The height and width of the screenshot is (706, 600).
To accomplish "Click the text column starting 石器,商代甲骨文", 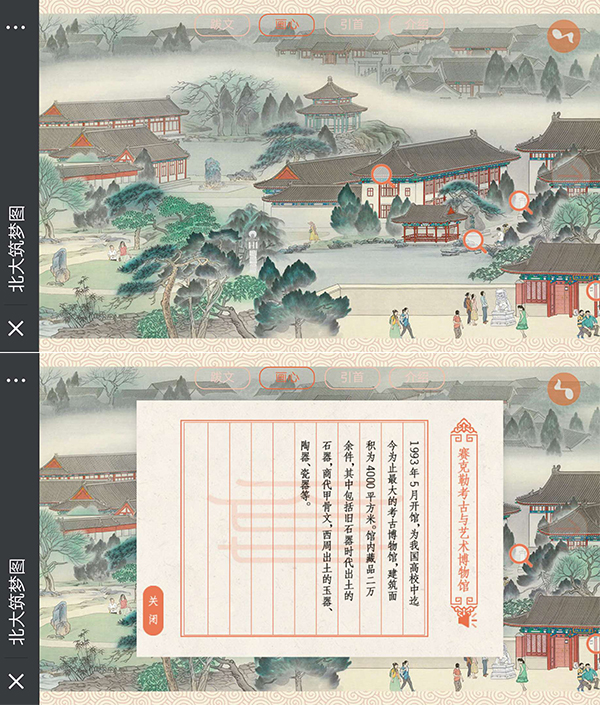I will pyautogui.click(x=327, y=525).
